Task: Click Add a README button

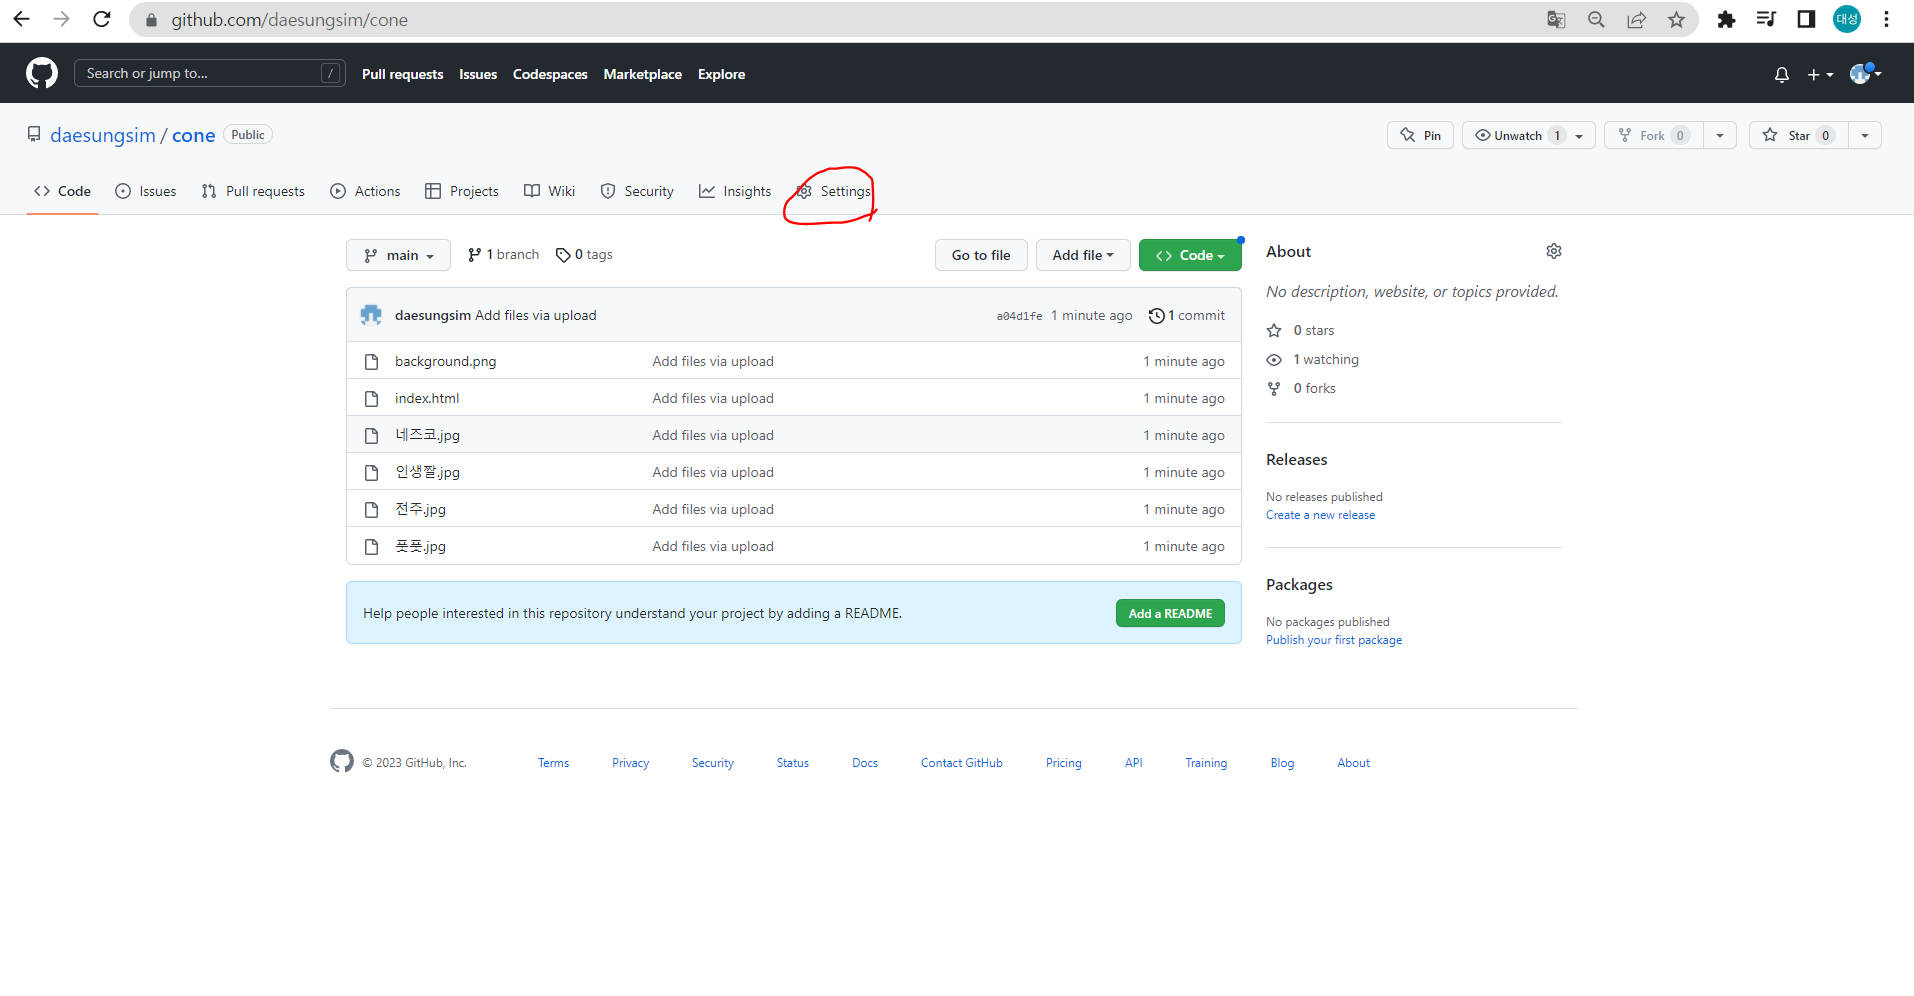Action: click(1170, 613)
